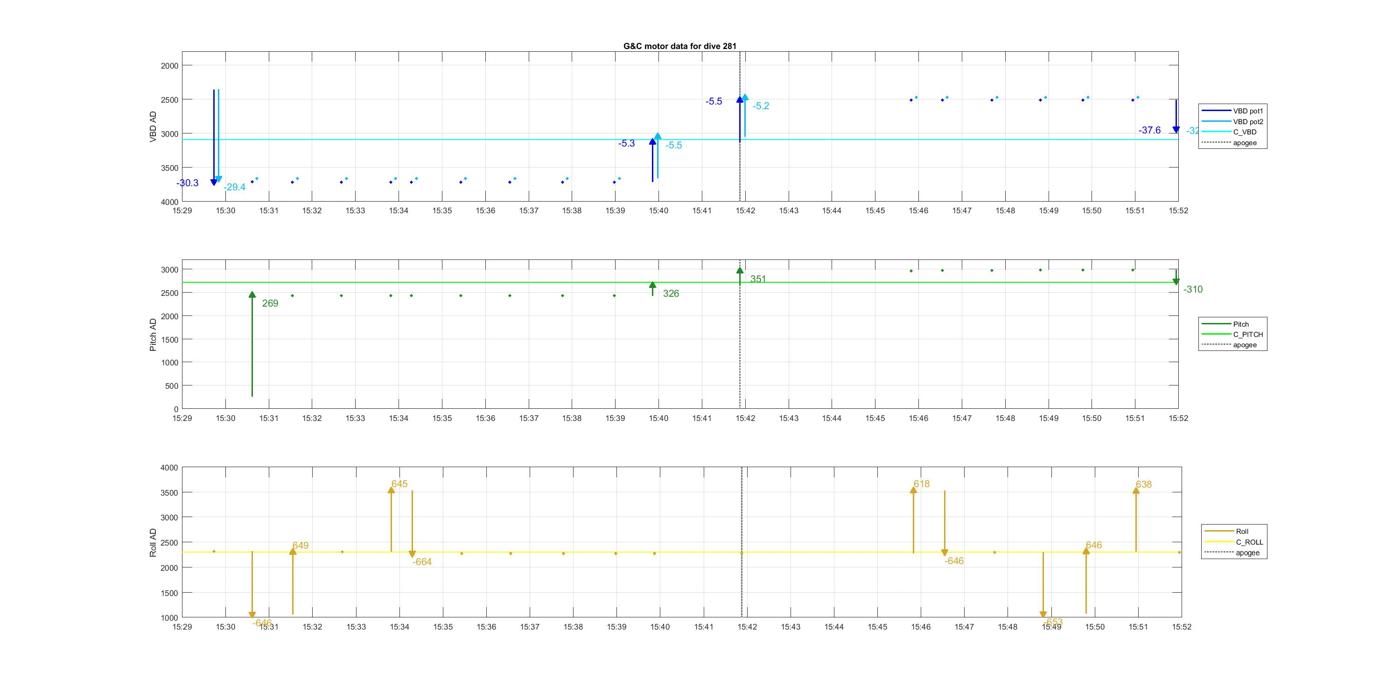Click the 'Pitch AD' y-axis label
The width and height of the screenshot is (1400, 693).
coord(153,335)
